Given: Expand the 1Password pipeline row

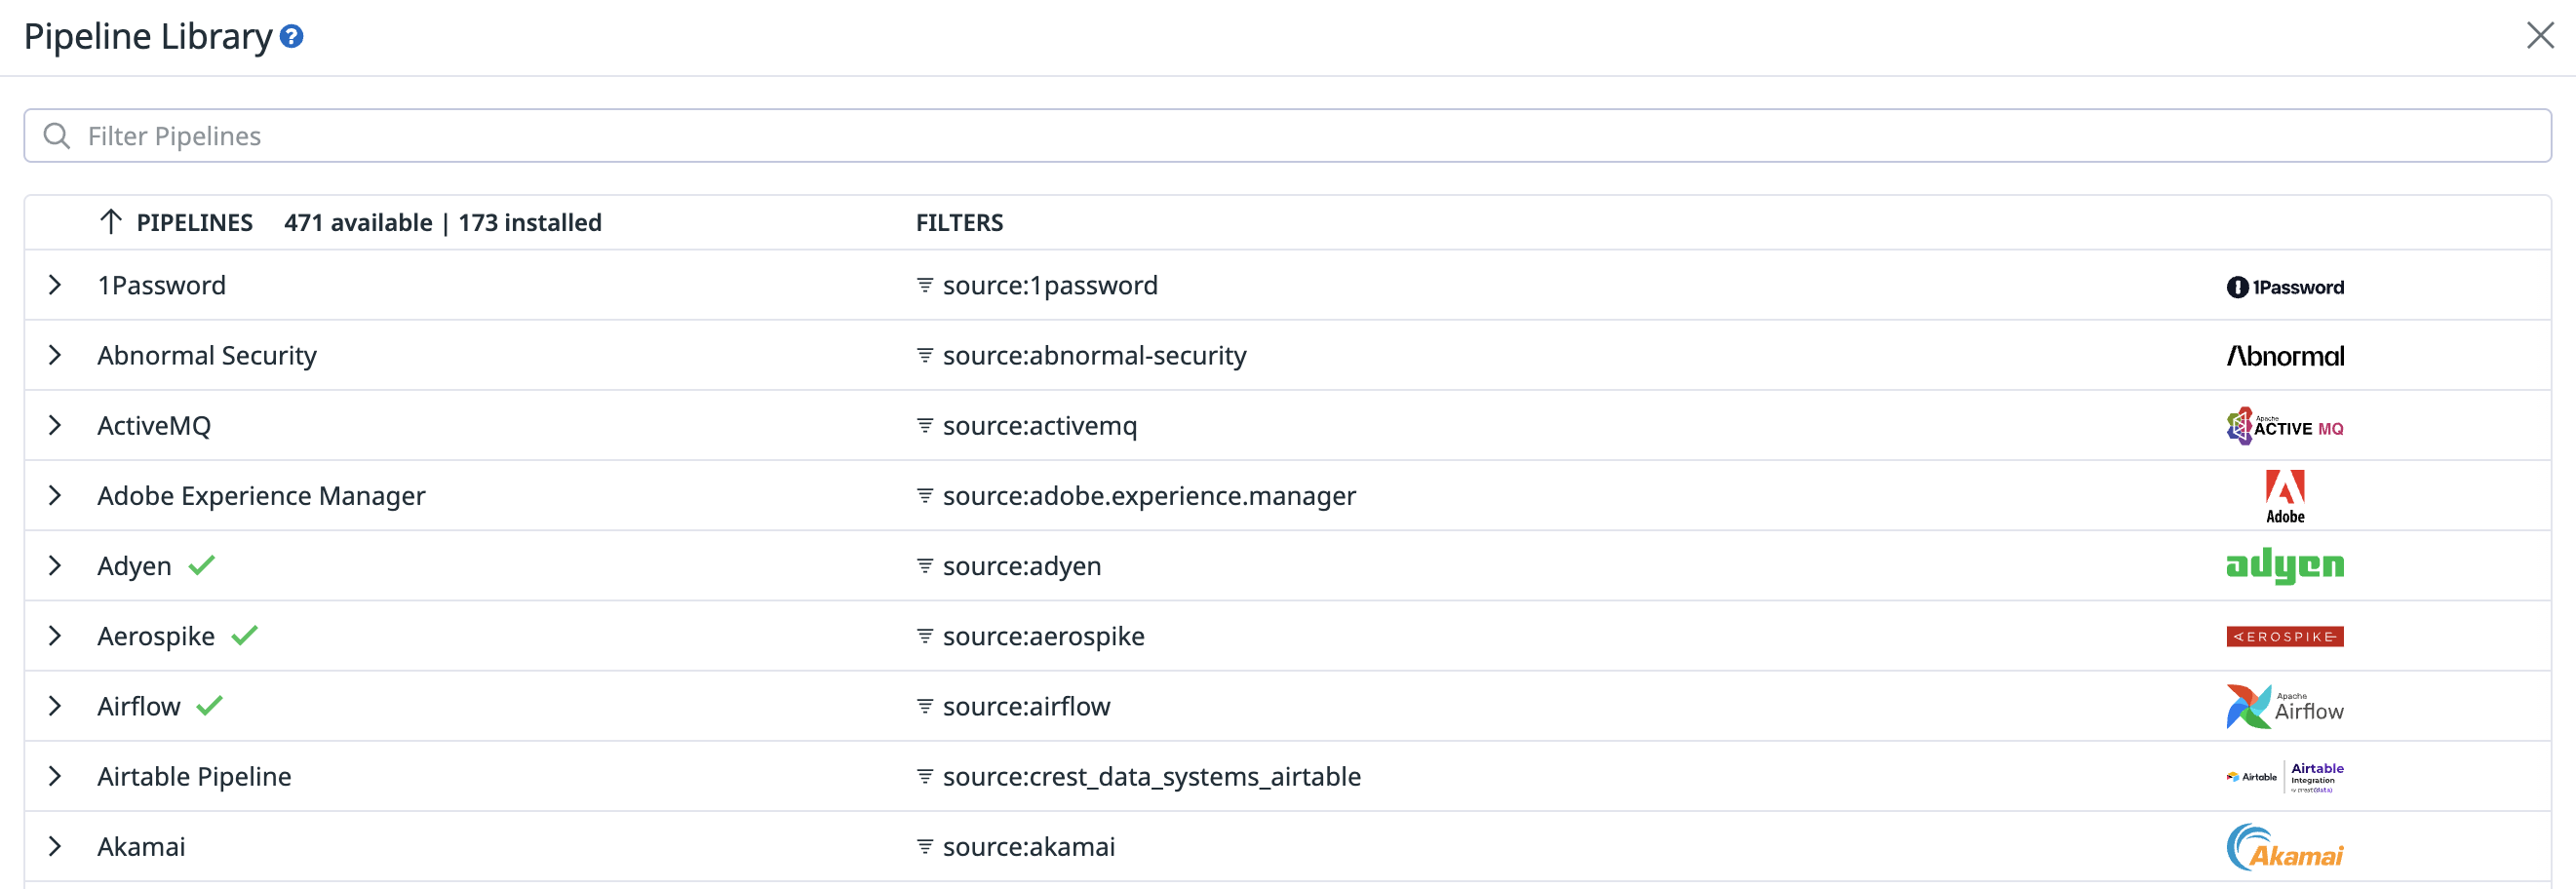Looking at the screenshot, I should point(55,286).
